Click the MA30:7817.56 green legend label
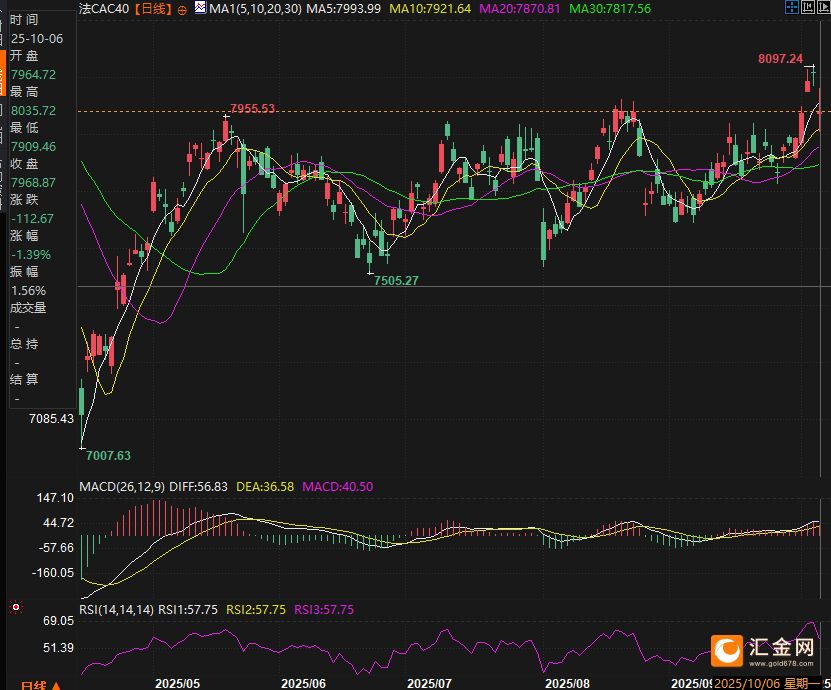Screen dimensions: 831x690 [x=610, y=8]
